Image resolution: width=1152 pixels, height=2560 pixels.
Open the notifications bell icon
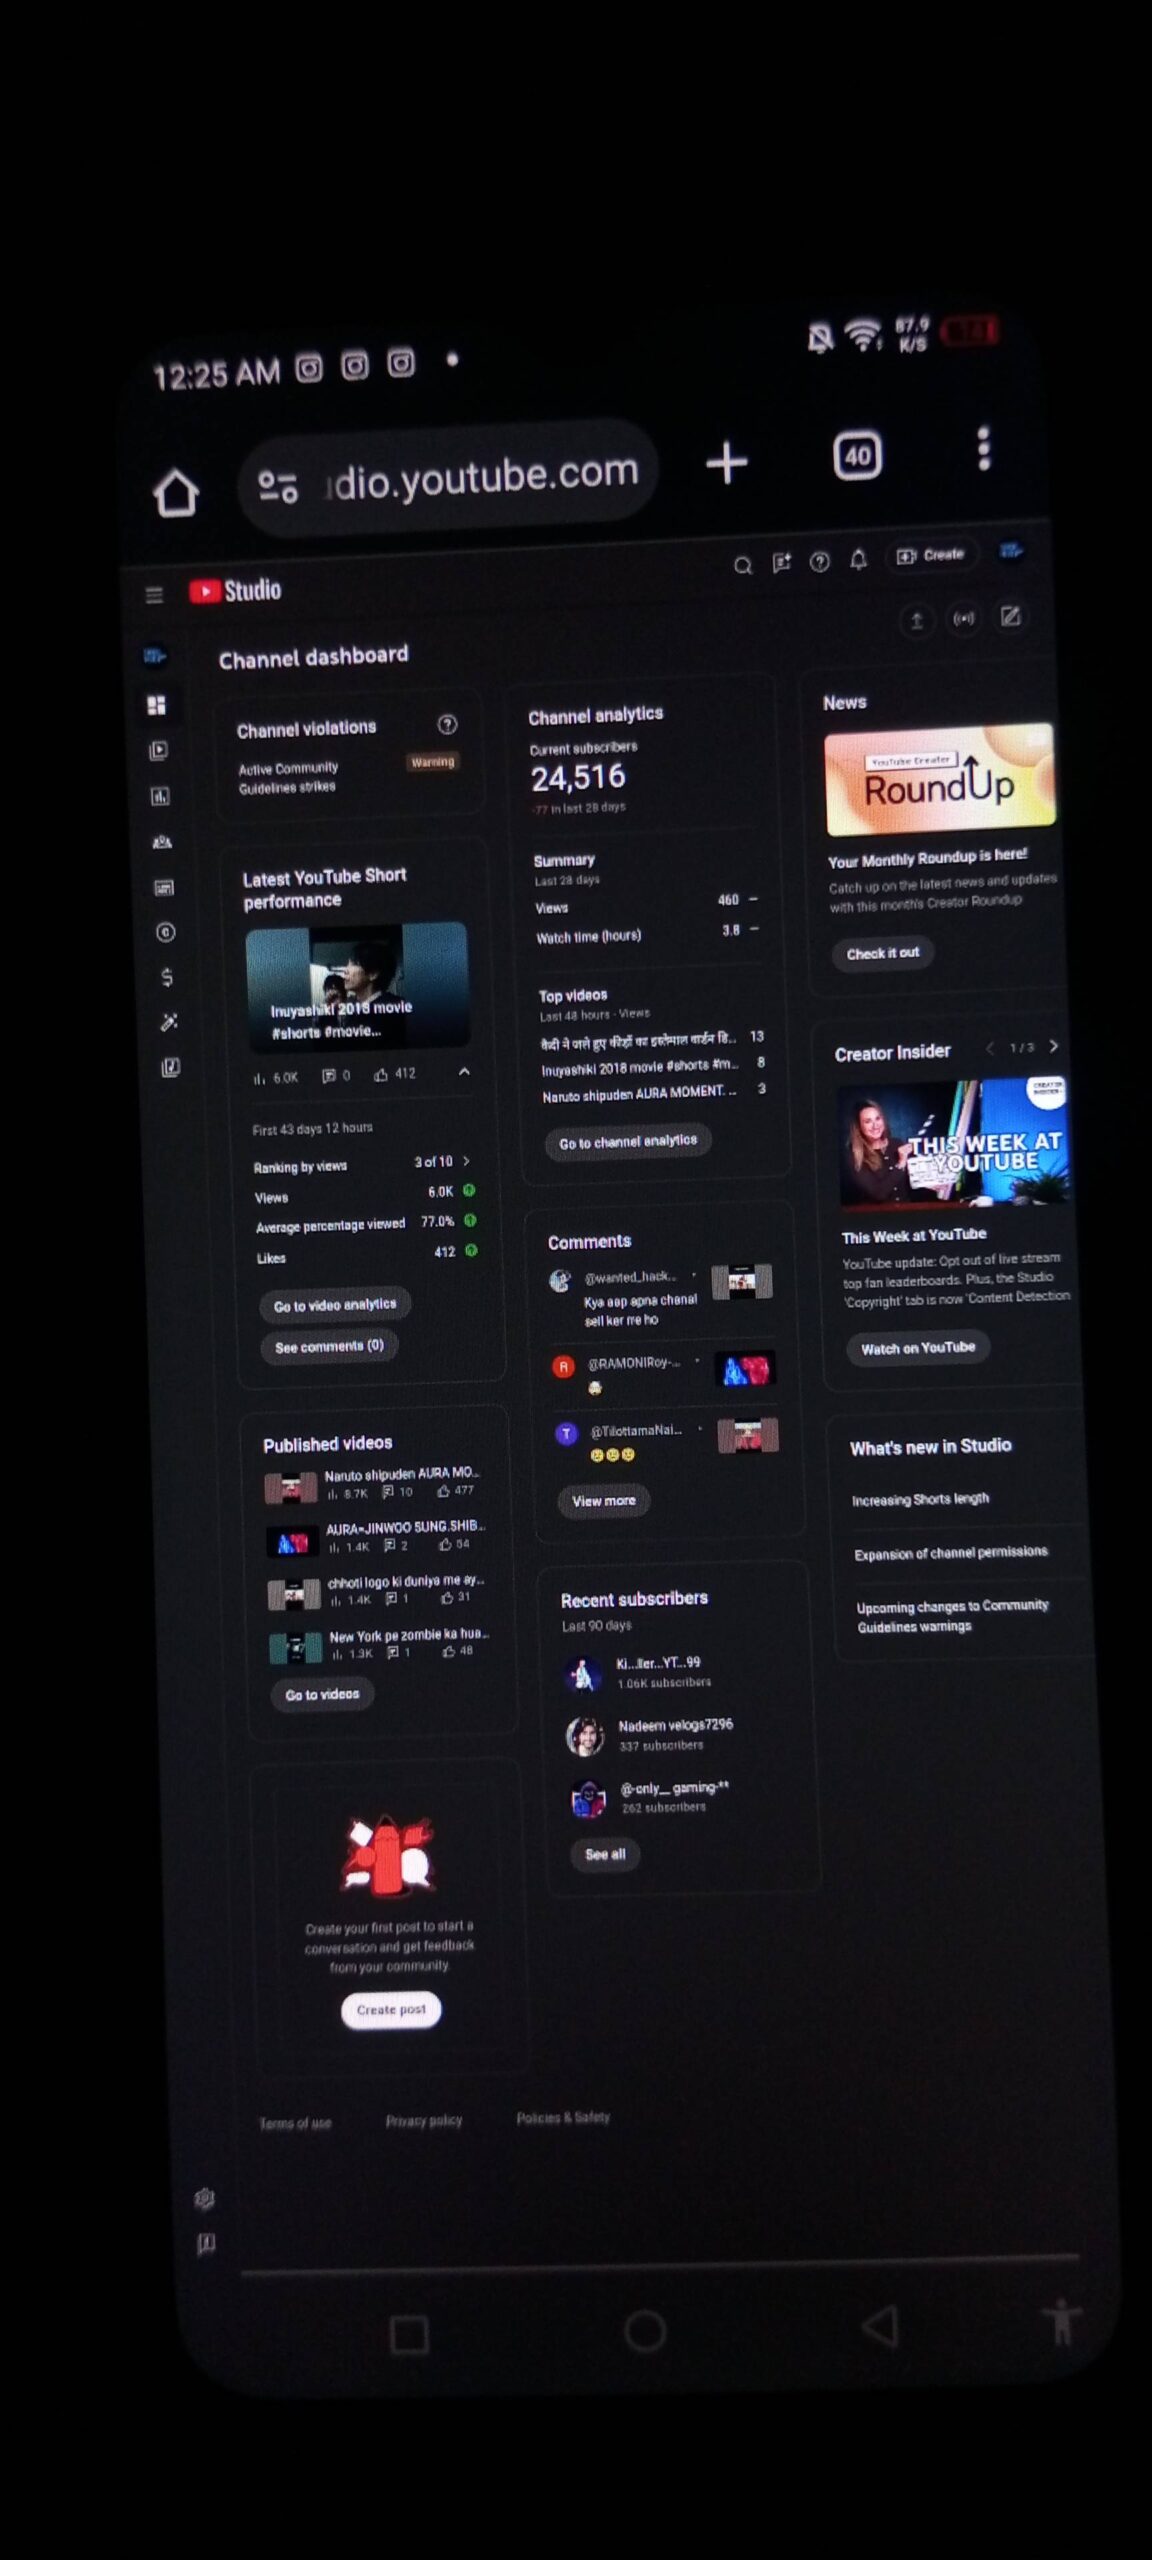pyautogui.click(x=858, y=560)
